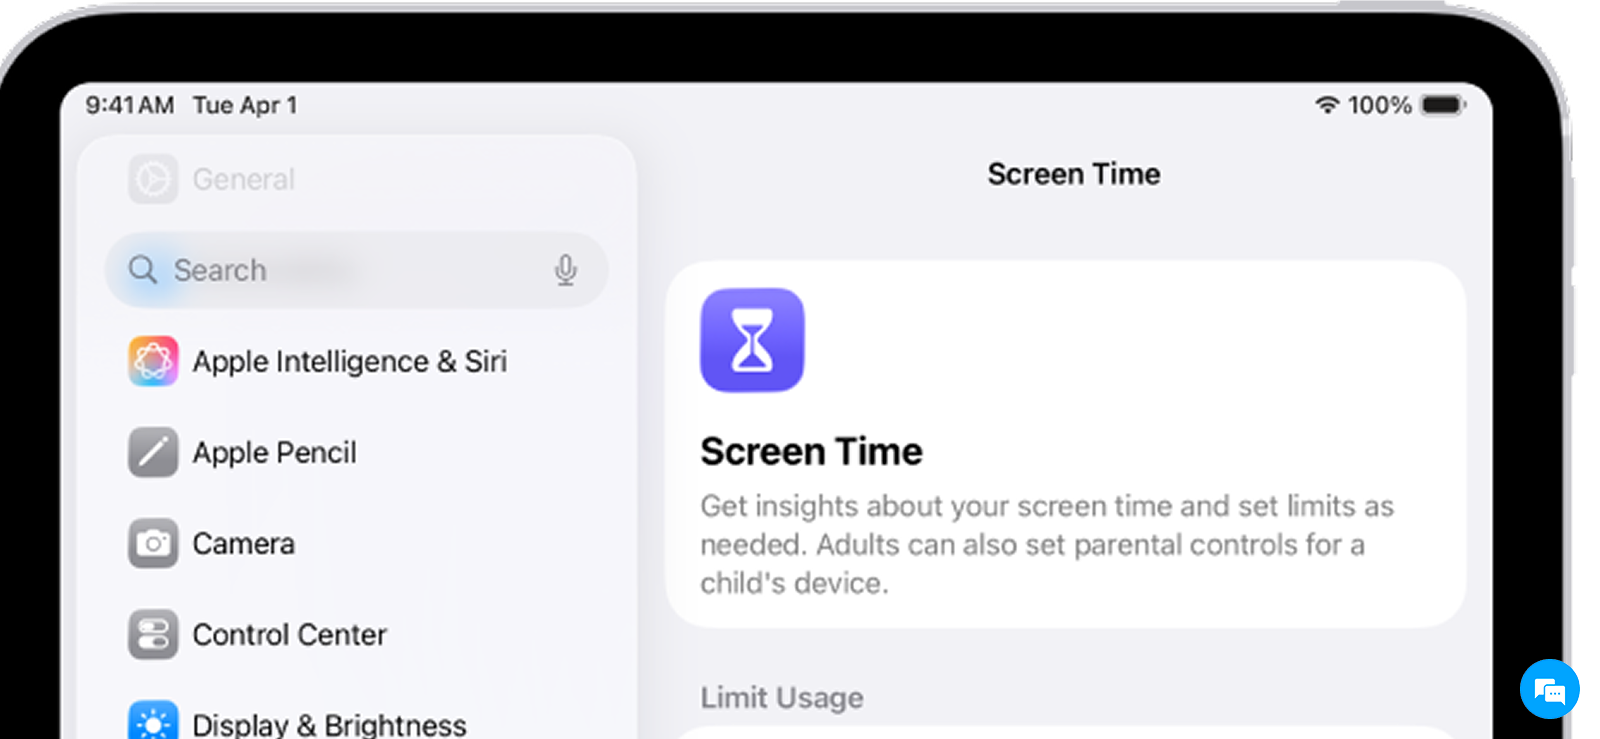The image size is (1600, 739).
Task: Select Apple Pencil in the sidebar
Action: click(274, 452)
